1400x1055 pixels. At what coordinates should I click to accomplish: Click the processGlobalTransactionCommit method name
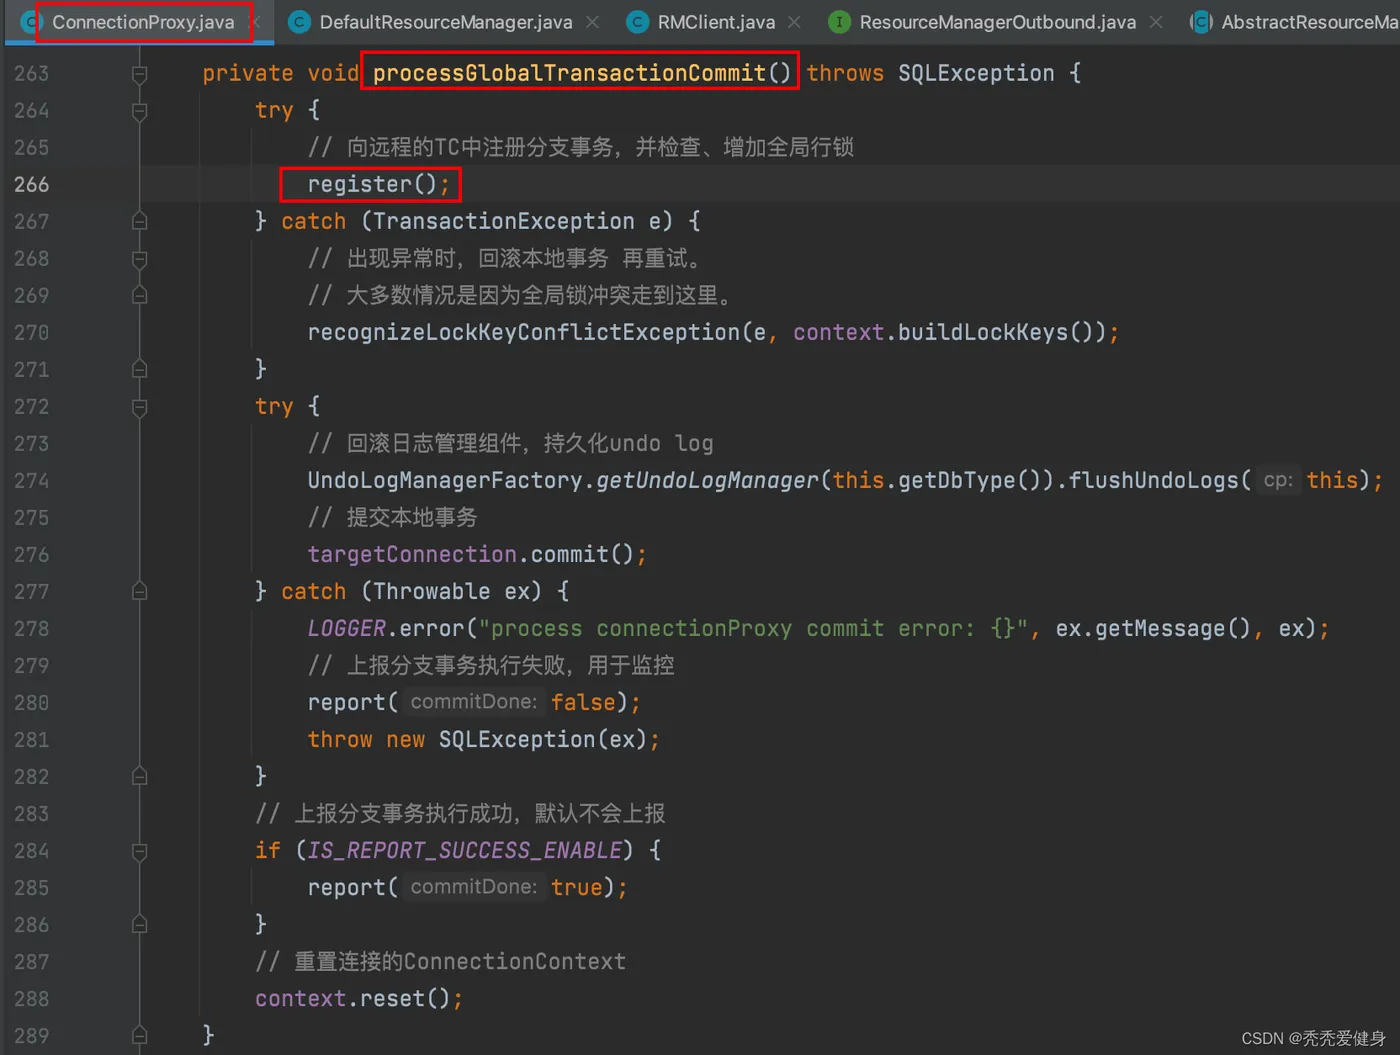pos(569,73)
